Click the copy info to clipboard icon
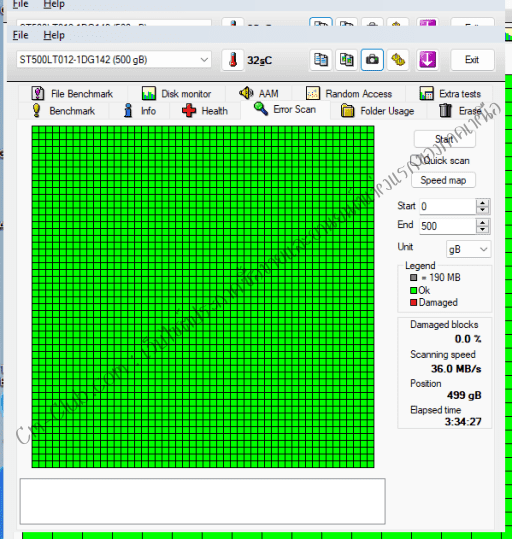Image resolution: width=512 pixels, height=539 pixels. coord(321,60)
